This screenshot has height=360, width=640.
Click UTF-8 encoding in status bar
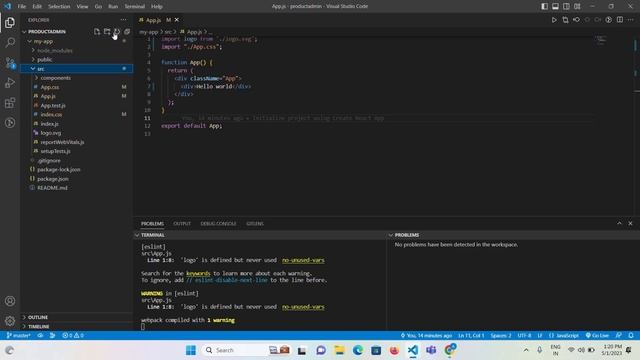[524, 335]
